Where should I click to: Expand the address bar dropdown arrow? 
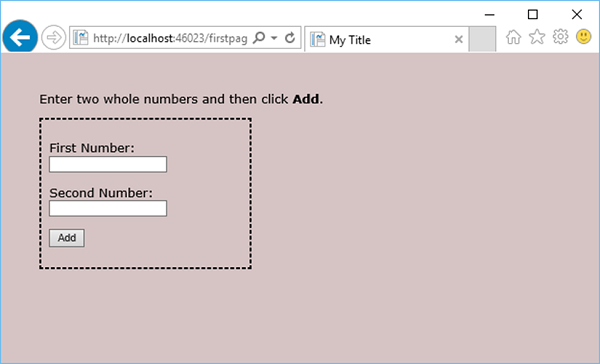(274, 38)
